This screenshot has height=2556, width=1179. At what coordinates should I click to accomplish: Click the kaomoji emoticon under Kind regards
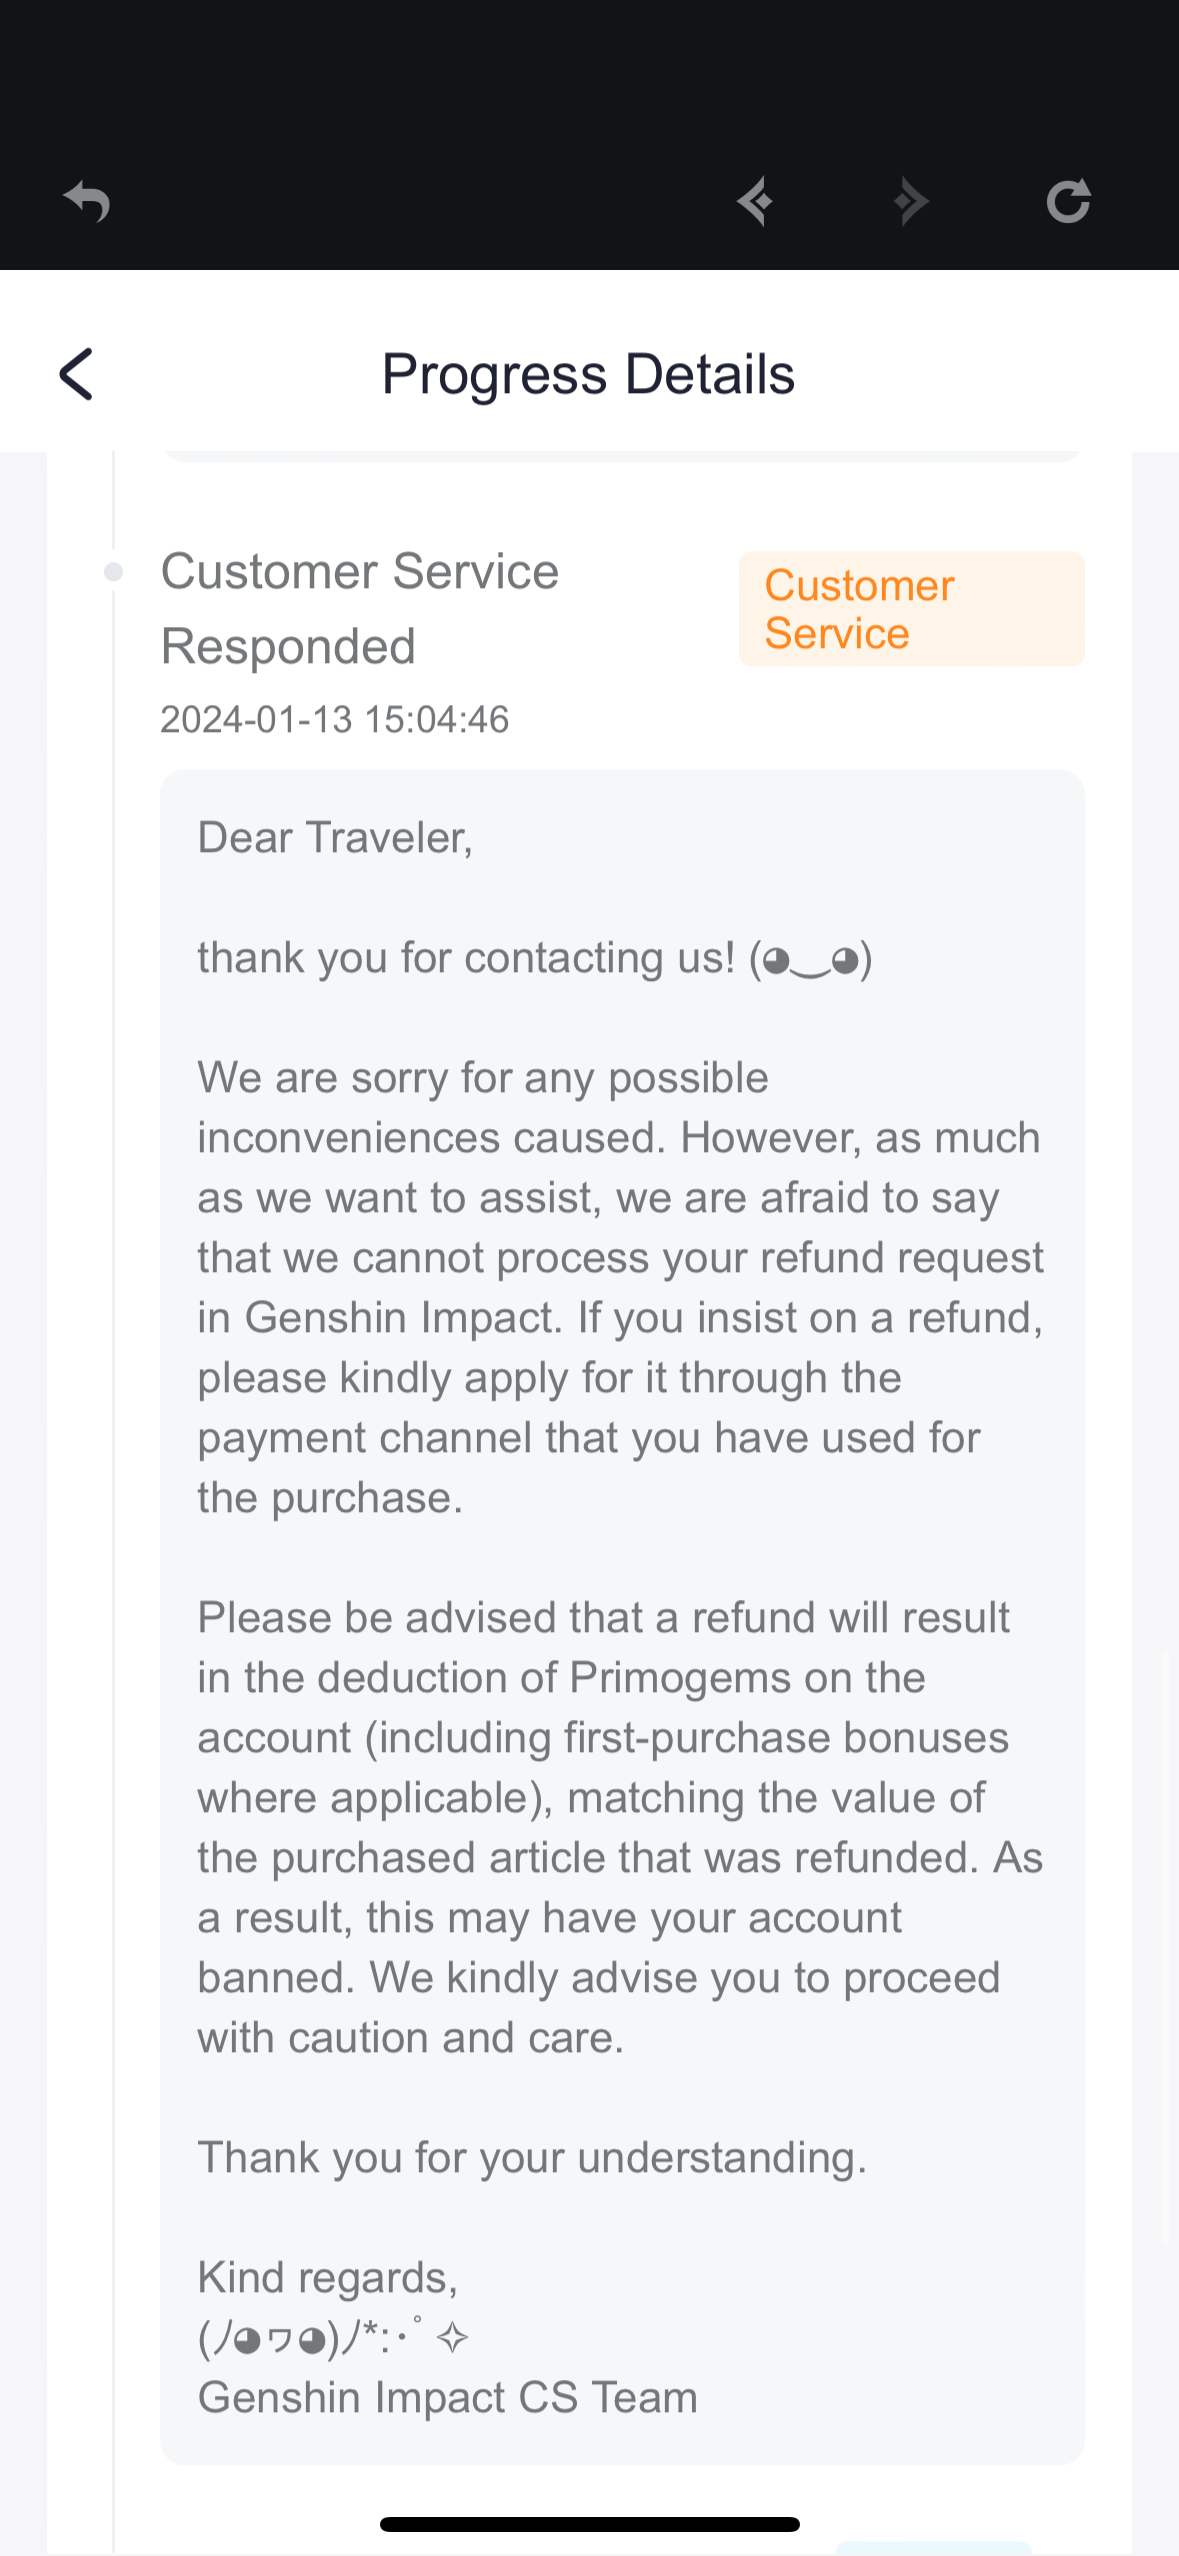tap(333, 2338)
